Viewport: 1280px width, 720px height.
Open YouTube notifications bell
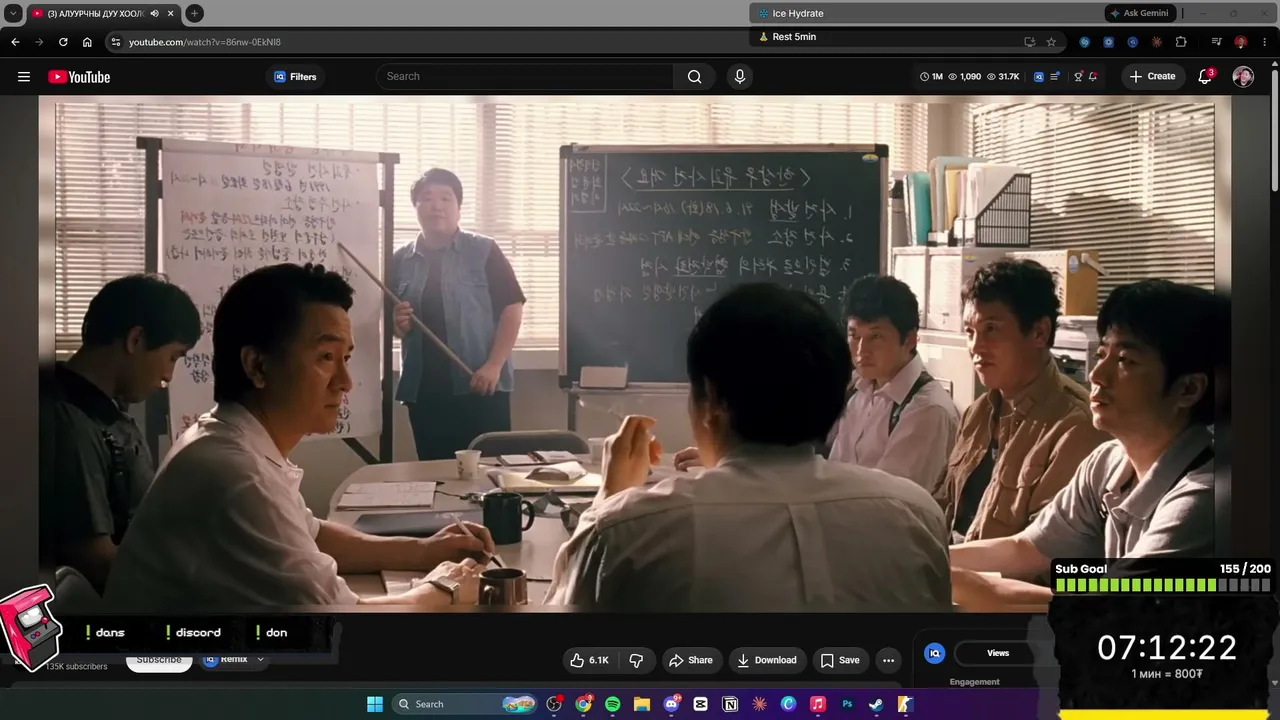[1205, 76]
